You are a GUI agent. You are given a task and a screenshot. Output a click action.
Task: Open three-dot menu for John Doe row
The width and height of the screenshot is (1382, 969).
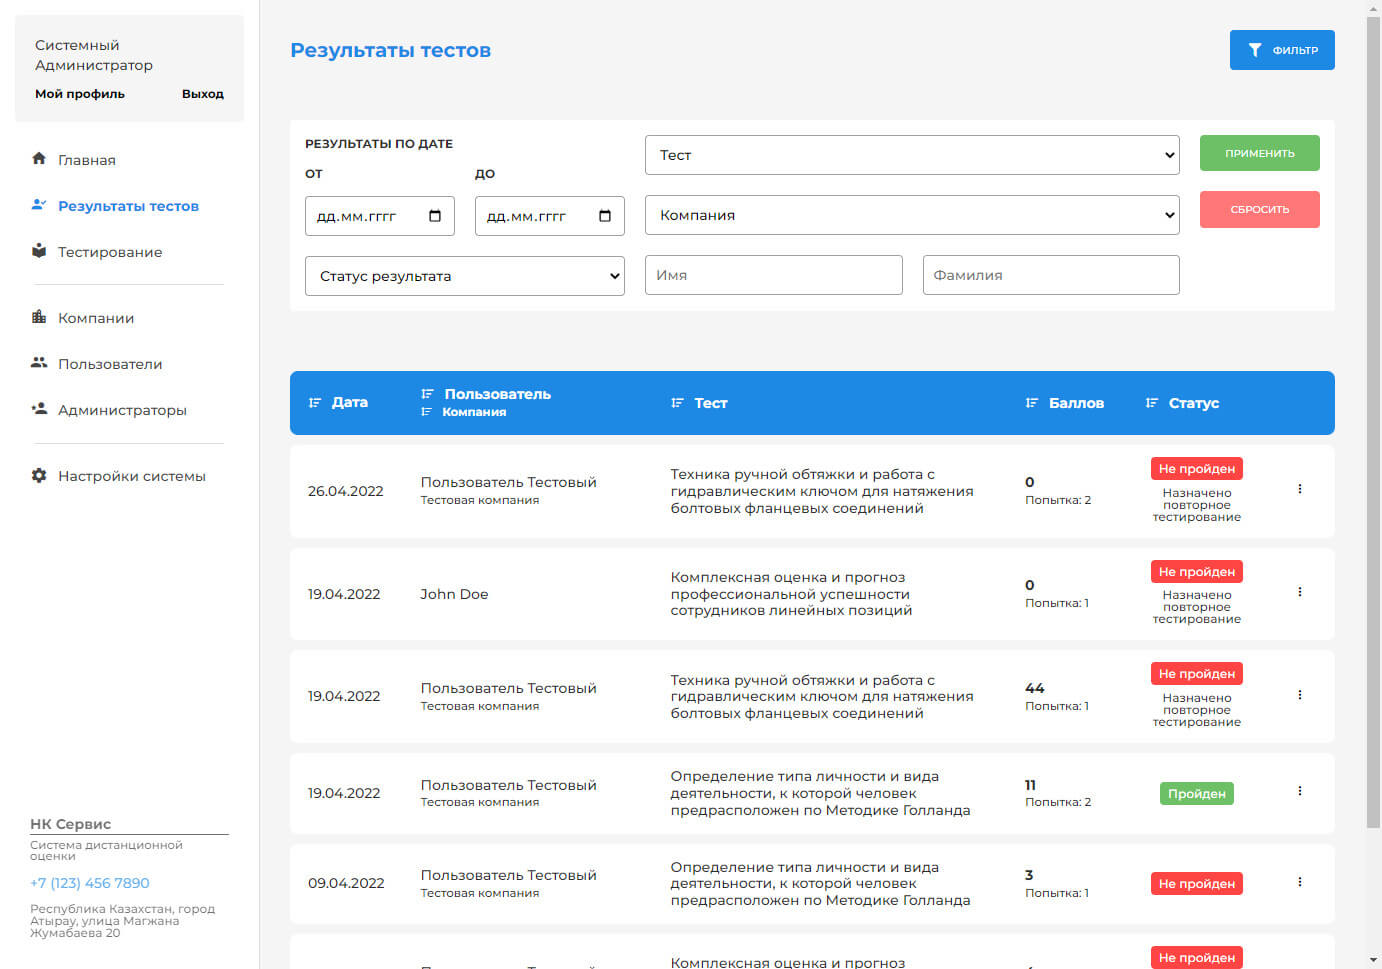coord(1300,592)
